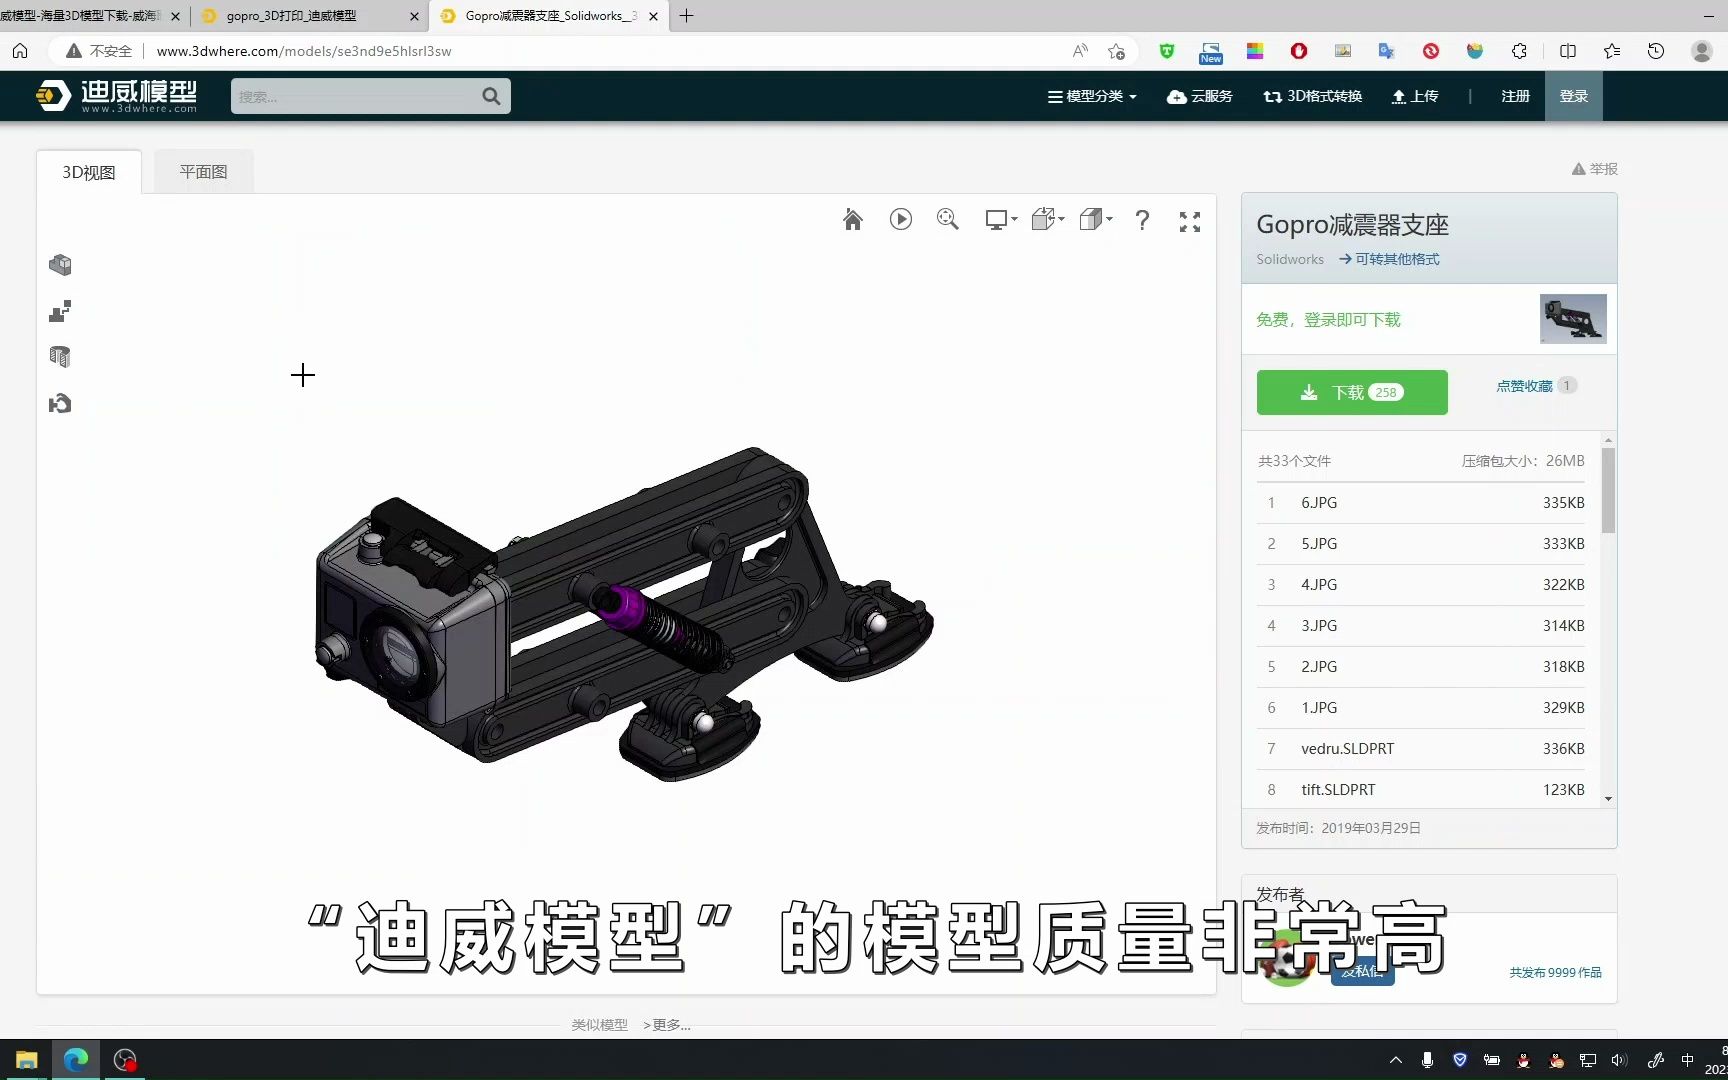Toggle split screen icon in browser toolbar
Screen dimensions: 1728x1080
tap(1568, 51)
